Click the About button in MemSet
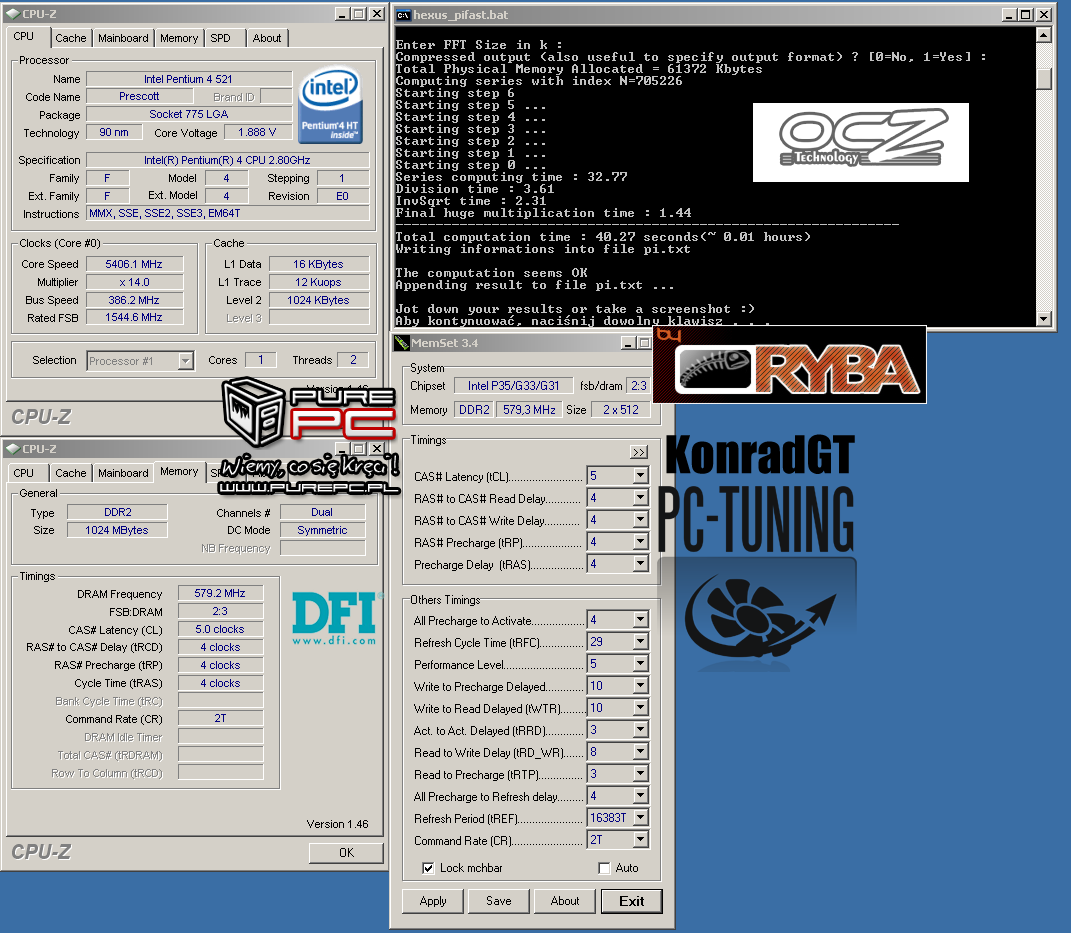 (565, 901)
